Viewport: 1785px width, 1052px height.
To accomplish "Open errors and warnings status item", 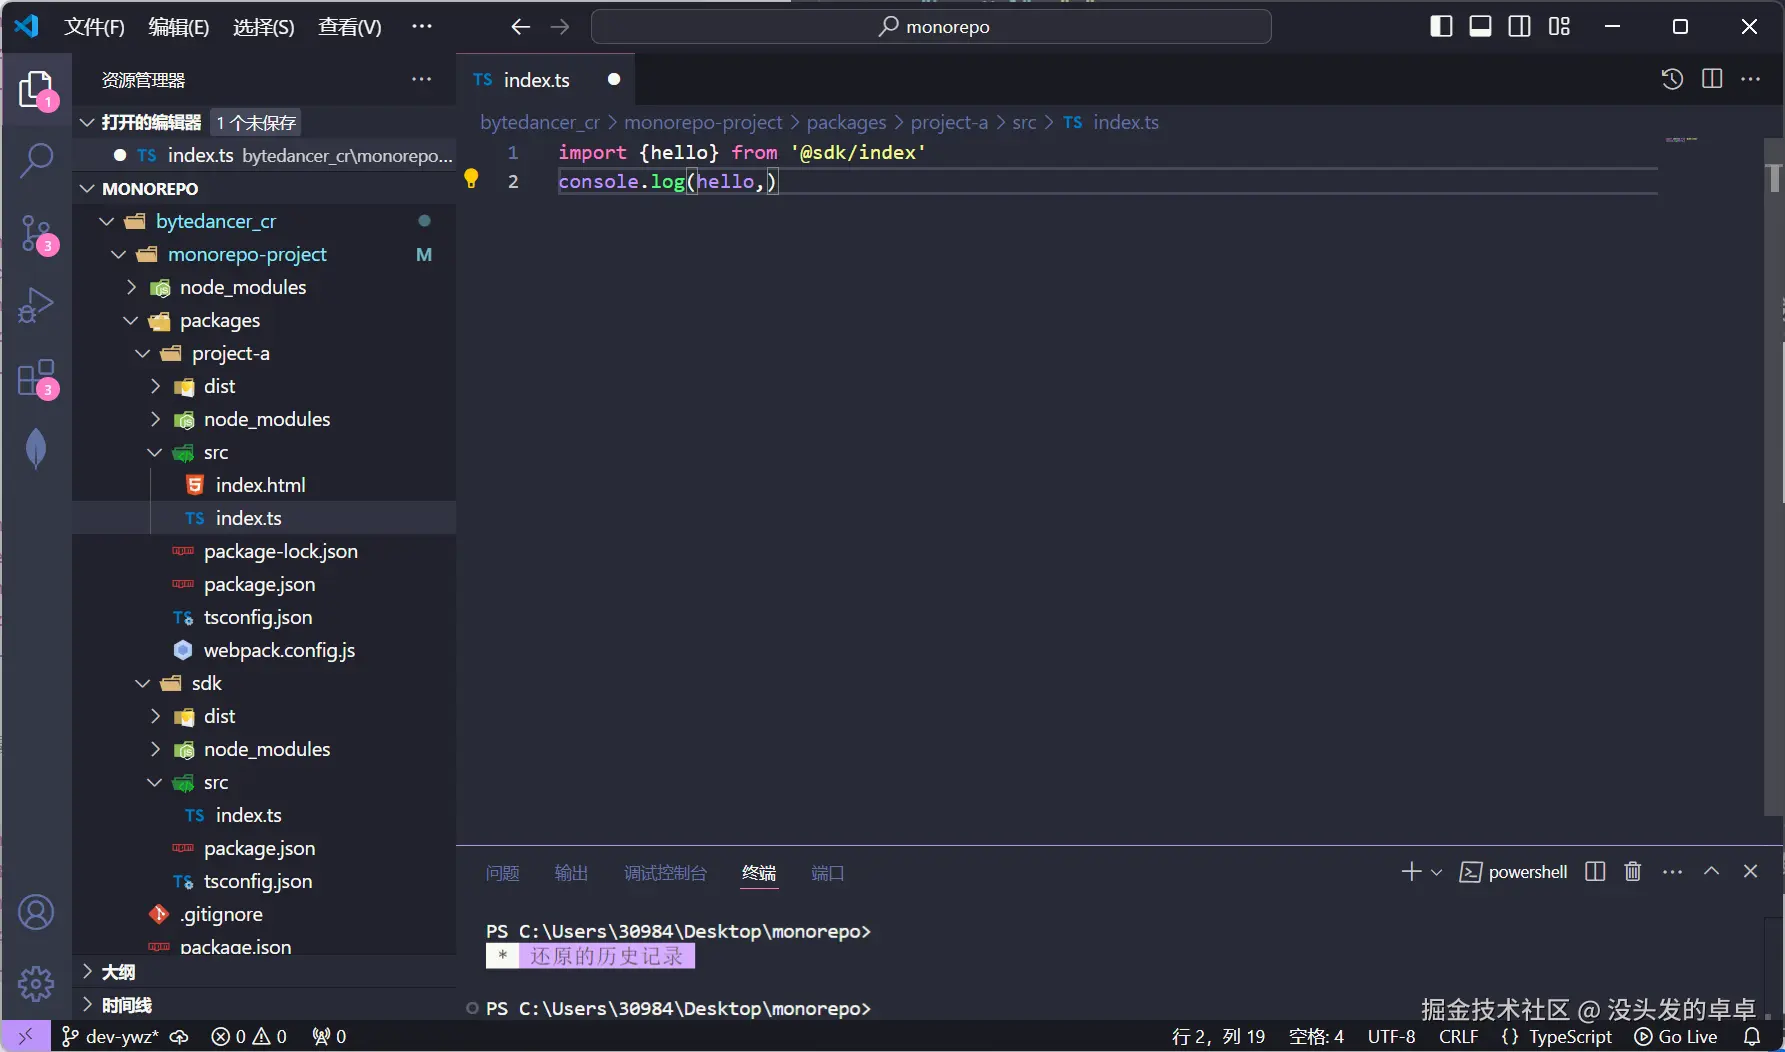I will click(x=249, y=1037).
